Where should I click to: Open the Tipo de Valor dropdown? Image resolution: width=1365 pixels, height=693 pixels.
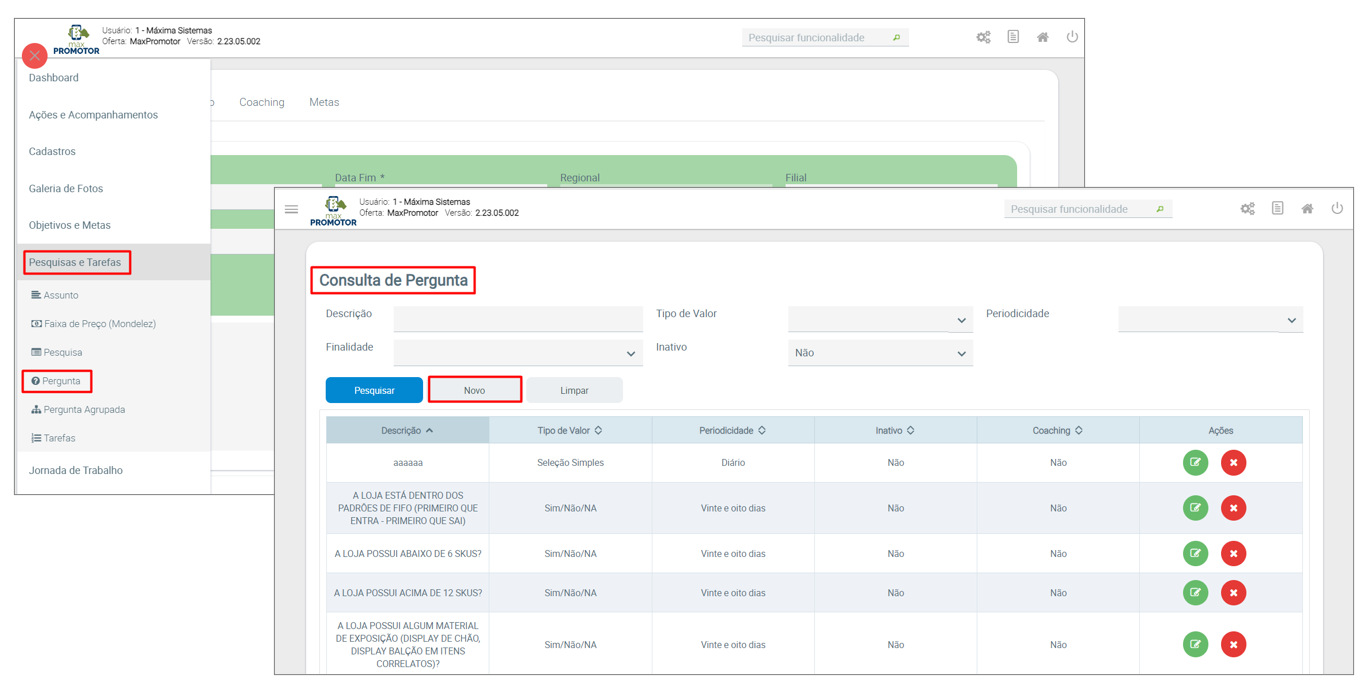pos(880,320)
